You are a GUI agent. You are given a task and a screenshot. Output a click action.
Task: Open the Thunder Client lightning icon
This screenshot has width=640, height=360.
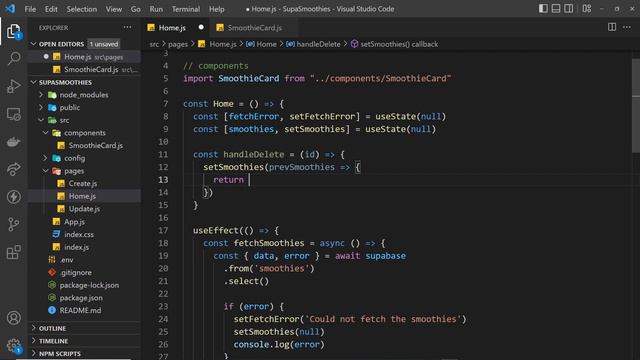tap(13, 197)
